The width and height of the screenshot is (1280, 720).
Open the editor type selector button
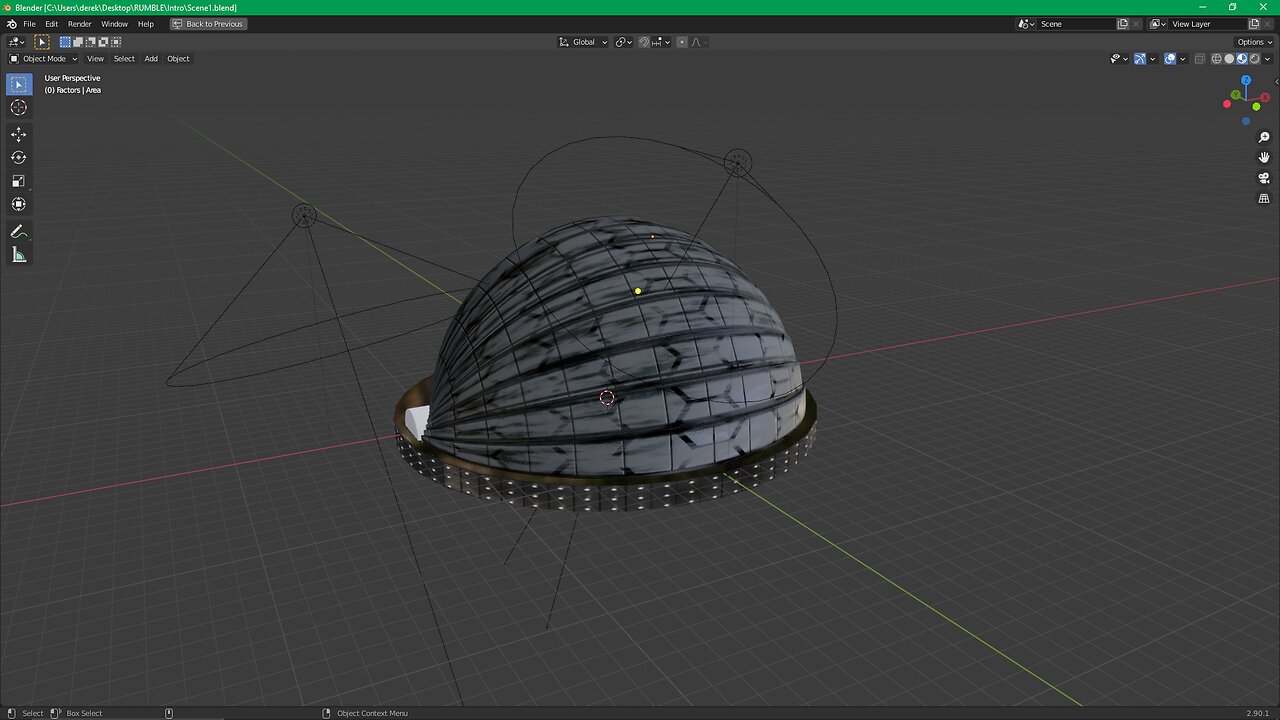pyautogui.click(x=16, y=42)
